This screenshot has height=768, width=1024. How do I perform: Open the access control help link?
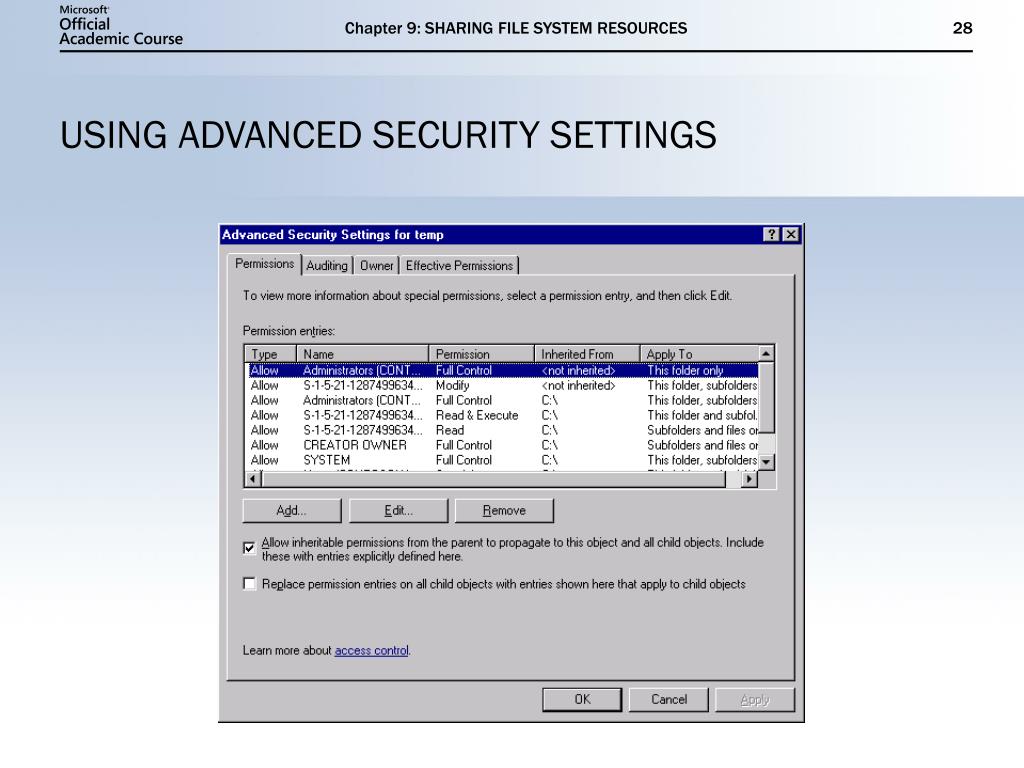372,650
